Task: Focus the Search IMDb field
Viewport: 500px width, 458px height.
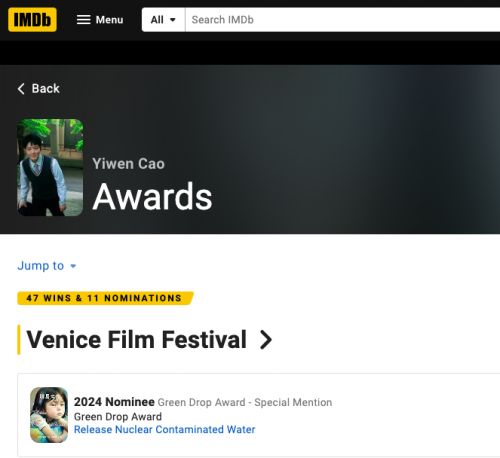Action: pyautogui.click(x=342, y=20)
